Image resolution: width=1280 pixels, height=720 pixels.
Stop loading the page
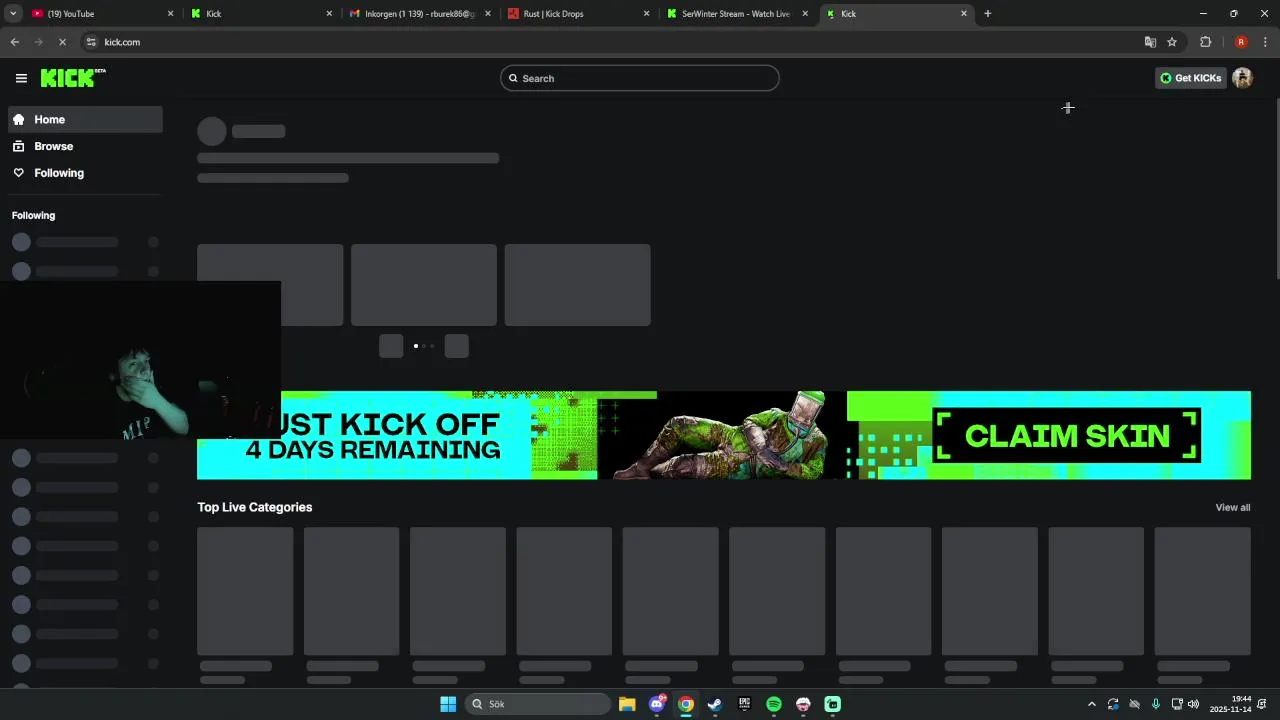pyautogui.click(x=62, y=42)
